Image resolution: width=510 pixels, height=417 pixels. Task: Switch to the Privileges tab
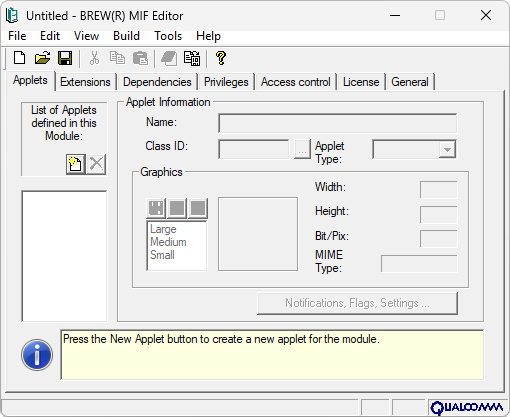[226, 82]
